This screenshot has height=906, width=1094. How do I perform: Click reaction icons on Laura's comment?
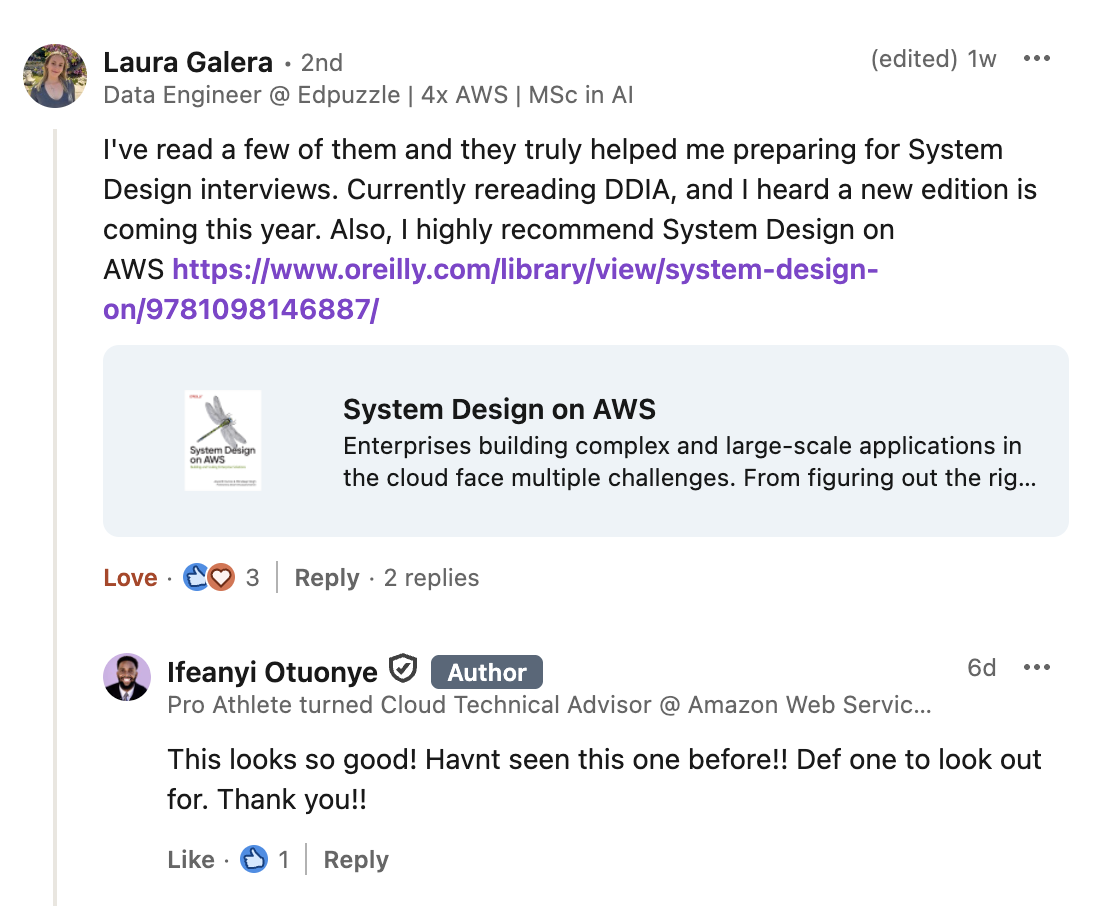pos(209,578)
